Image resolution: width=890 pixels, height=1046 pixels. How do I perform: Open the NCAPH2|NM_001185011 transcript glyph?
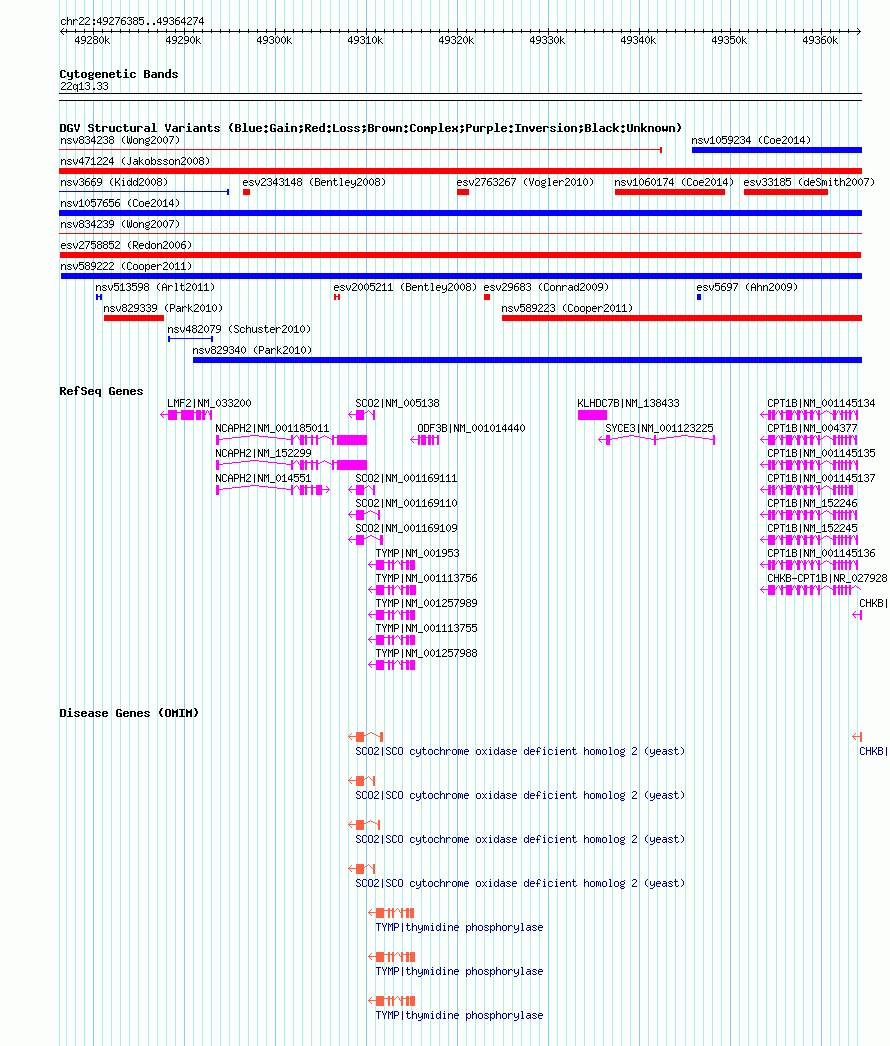292,440
